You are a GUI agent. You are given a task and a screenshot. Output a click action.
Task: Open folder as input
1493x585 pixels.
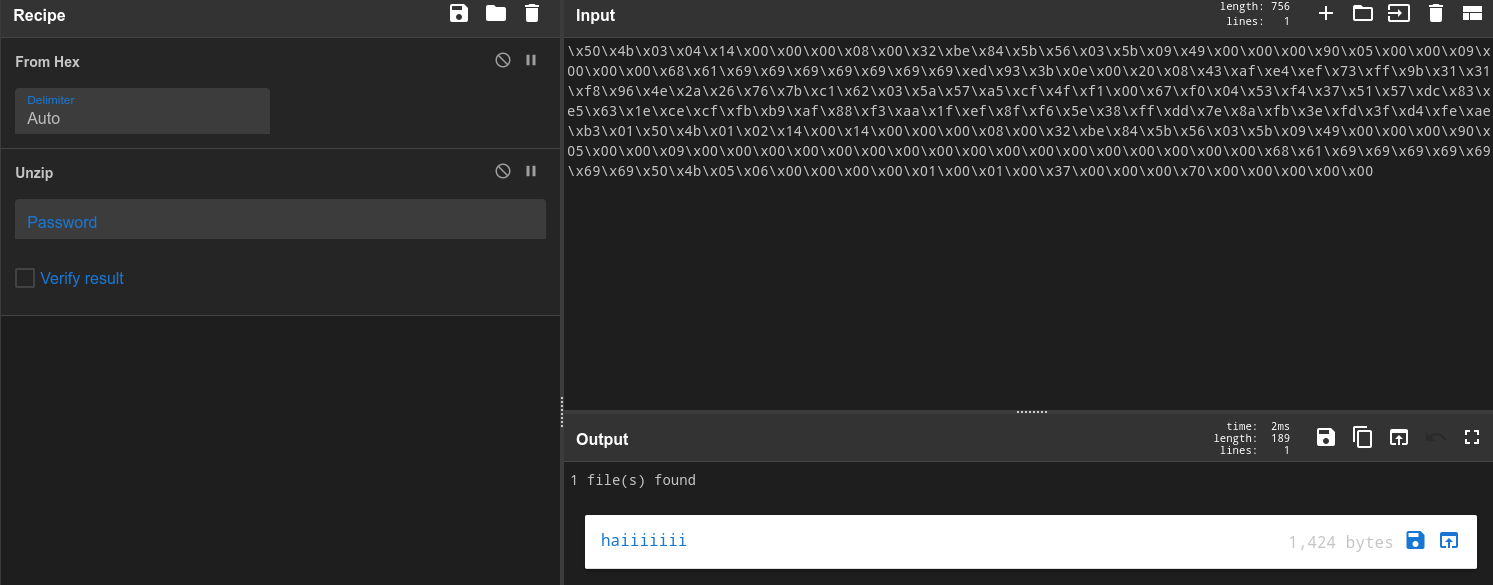point(1362,13)
